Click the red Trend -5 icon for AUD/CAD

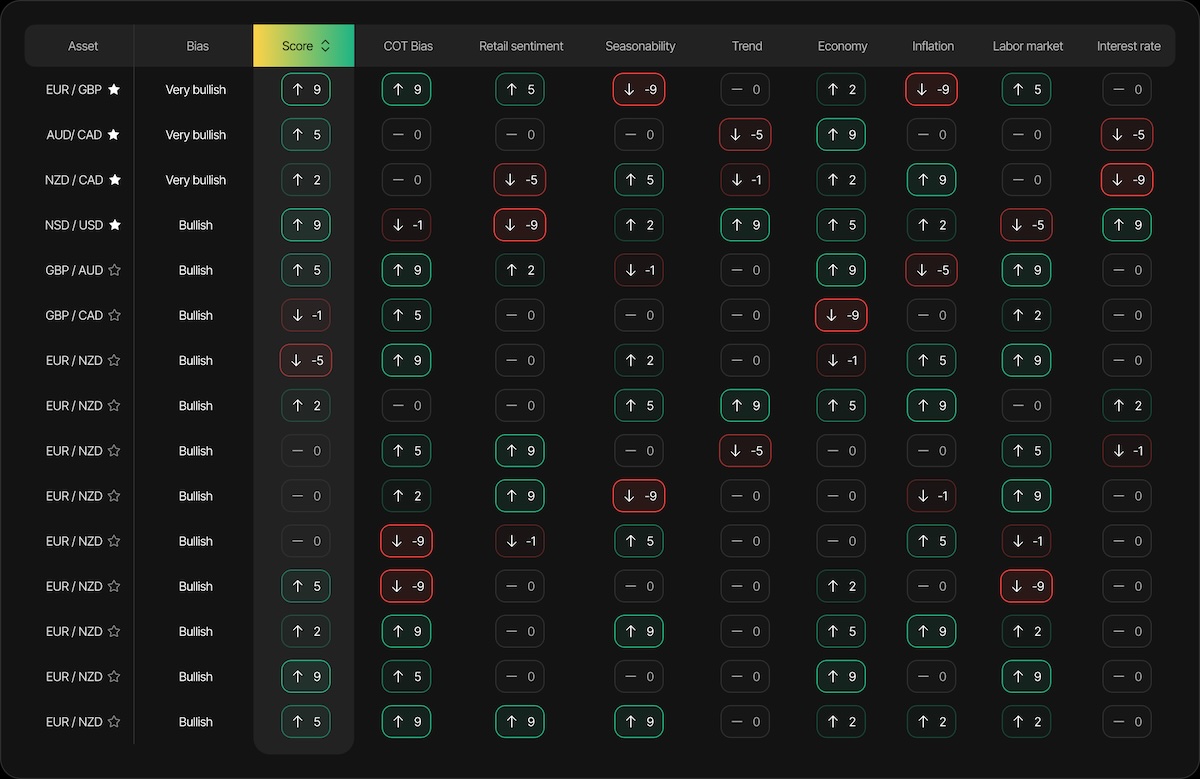(745, 134)
